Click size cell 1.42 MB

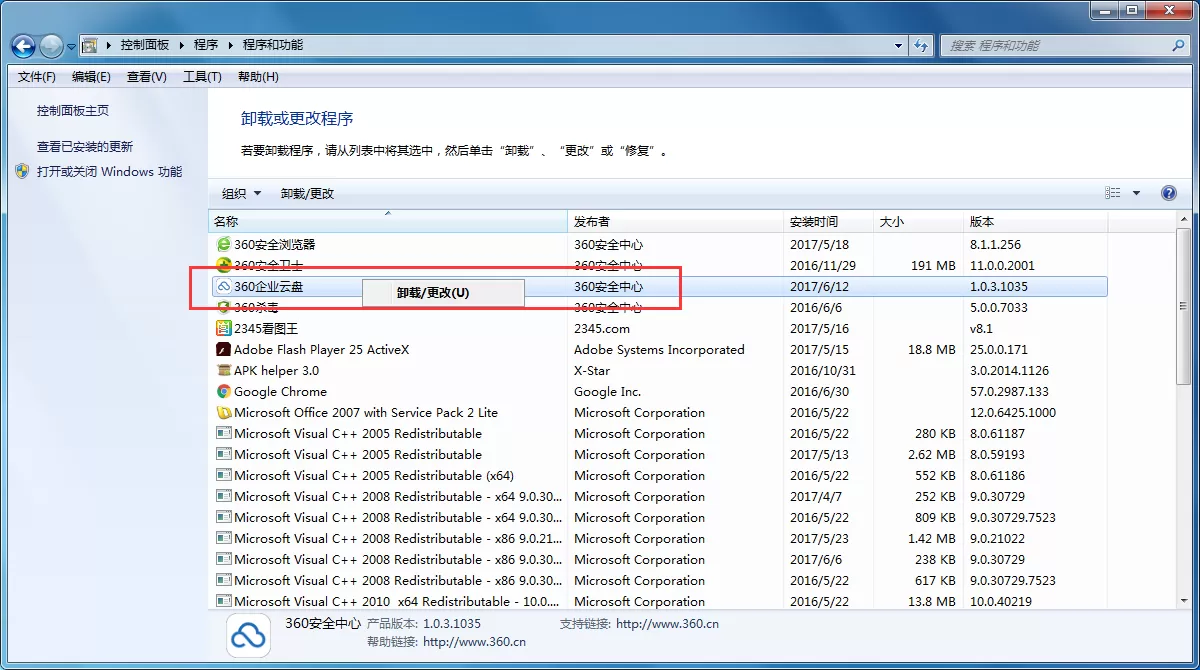tap(932, 539)
